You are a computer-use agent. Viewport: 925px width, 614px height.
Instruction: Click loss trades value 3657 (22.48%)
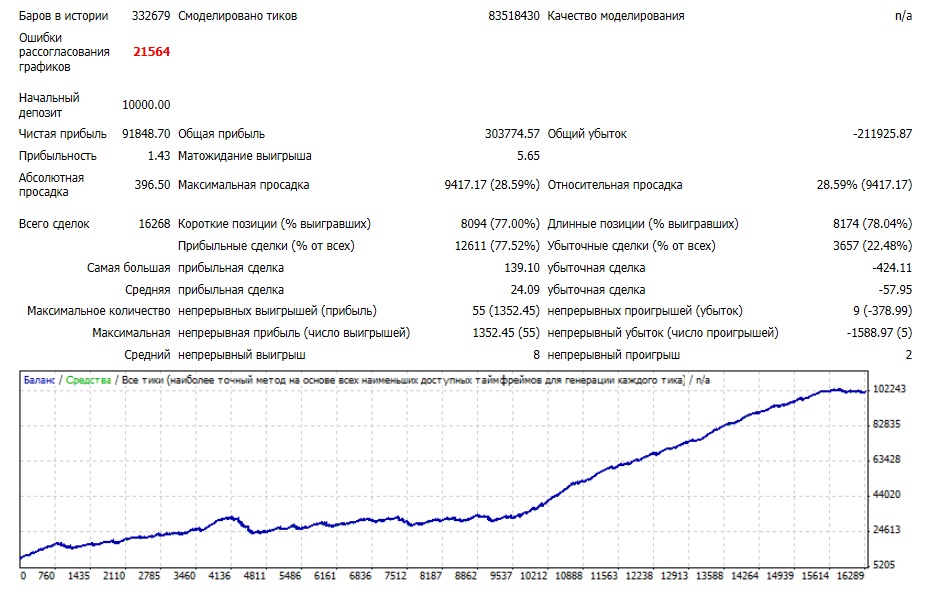coord(872,246)
